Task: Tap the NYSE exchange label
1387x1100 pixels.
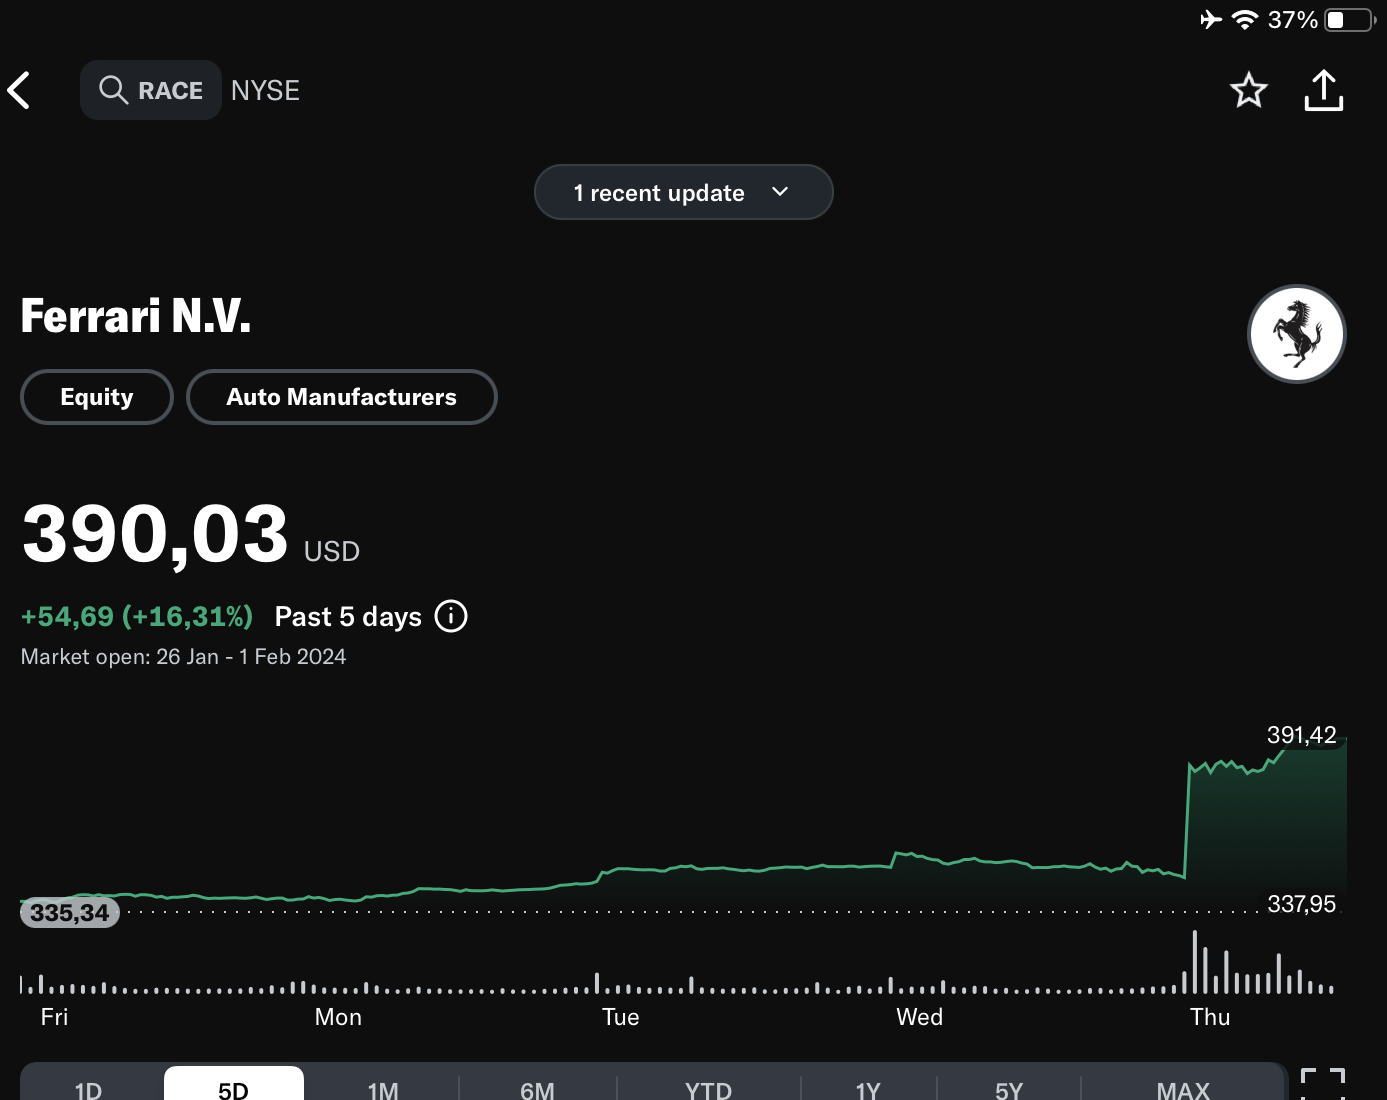Action: [265, 90]
